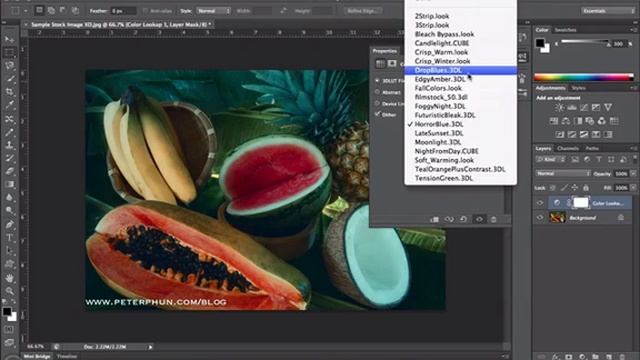Open the Essentials workspace dropdown
This screenshot has width=640, height=360.
coord(608,11)
